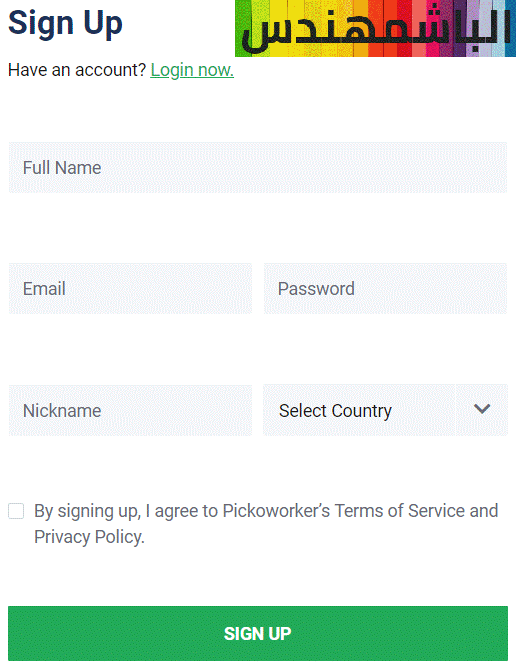This screenshot has height=671, width=516.
Task: Activate the Nickname text field
Action: click(130, 410)
